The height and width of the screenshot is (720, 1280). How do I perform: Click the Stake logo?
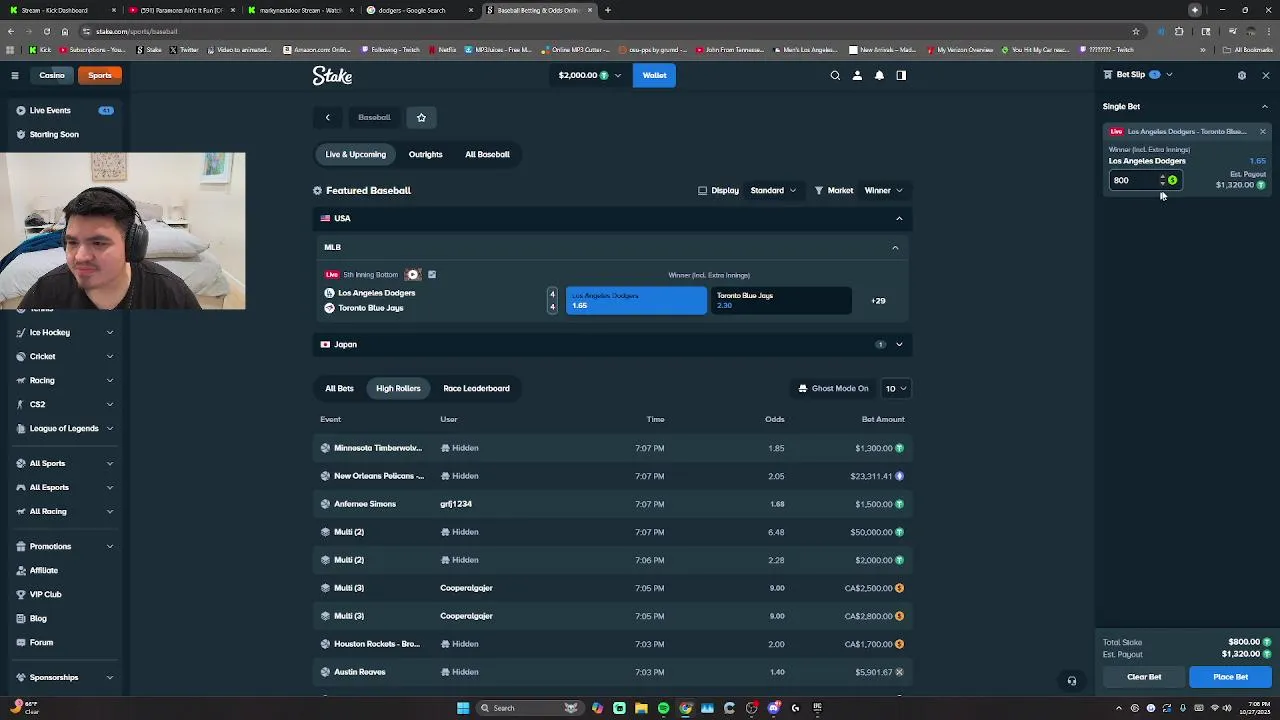coord(332,75)
